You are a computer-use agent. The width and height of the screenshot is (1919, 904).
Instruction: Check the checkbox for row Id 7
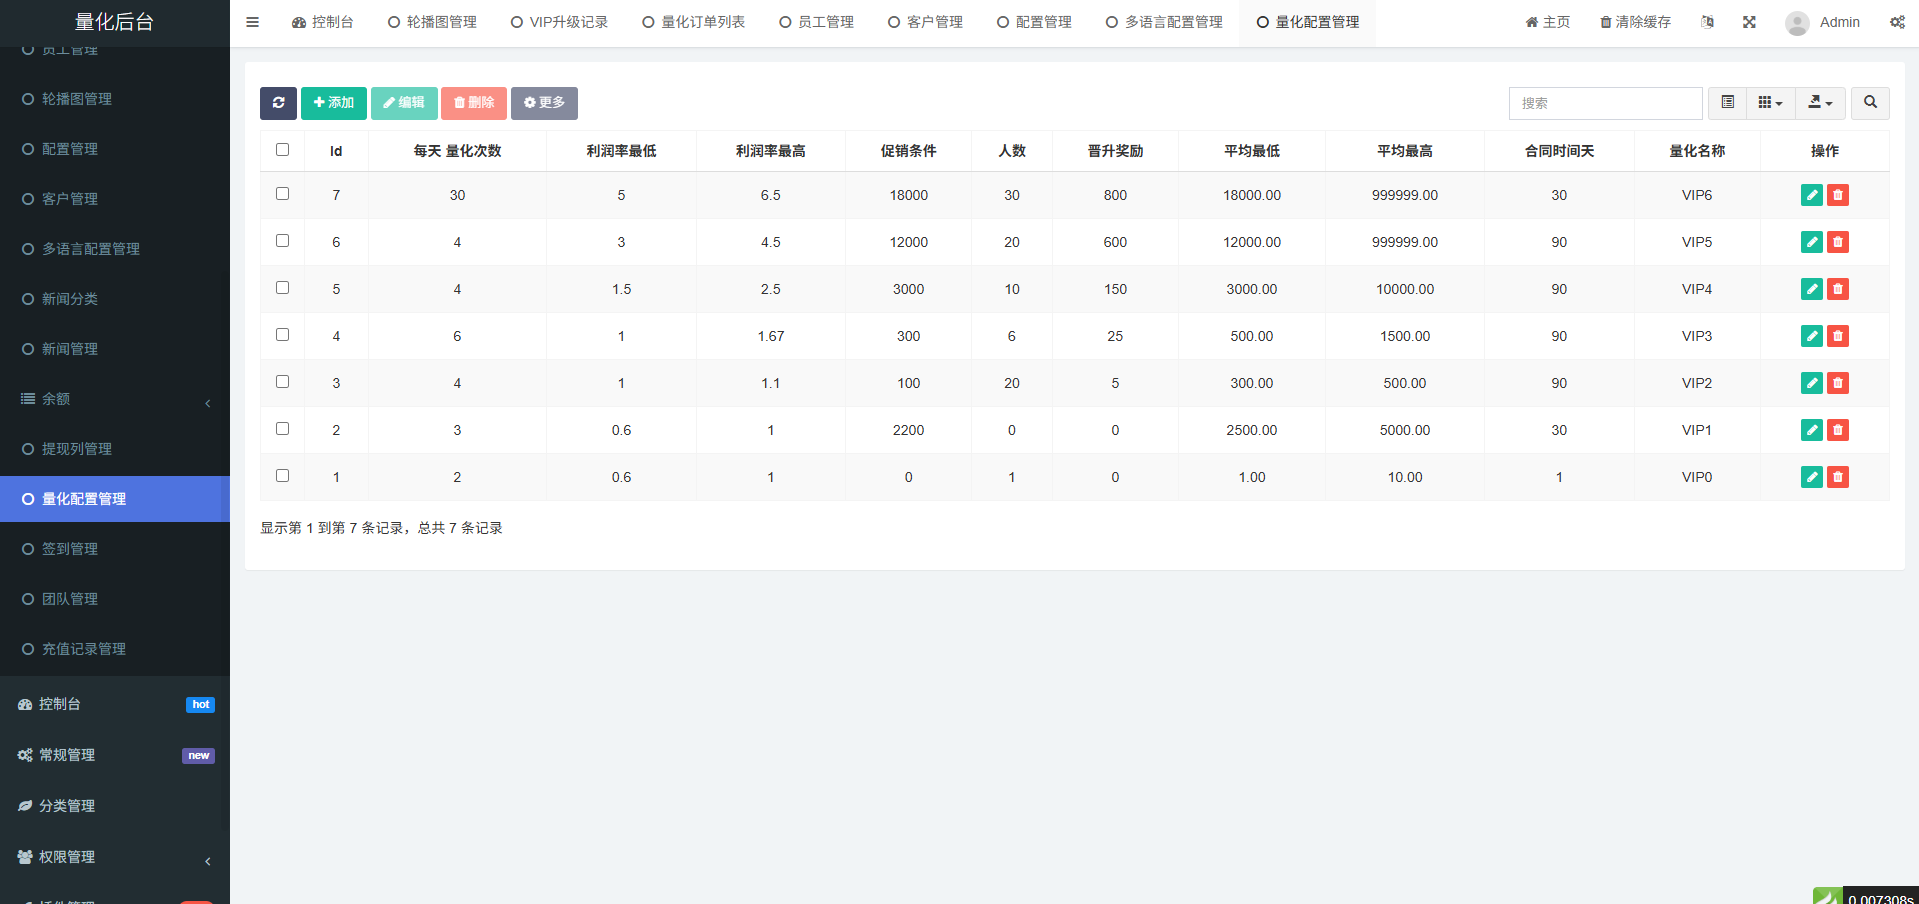click(x=282, y=194)
